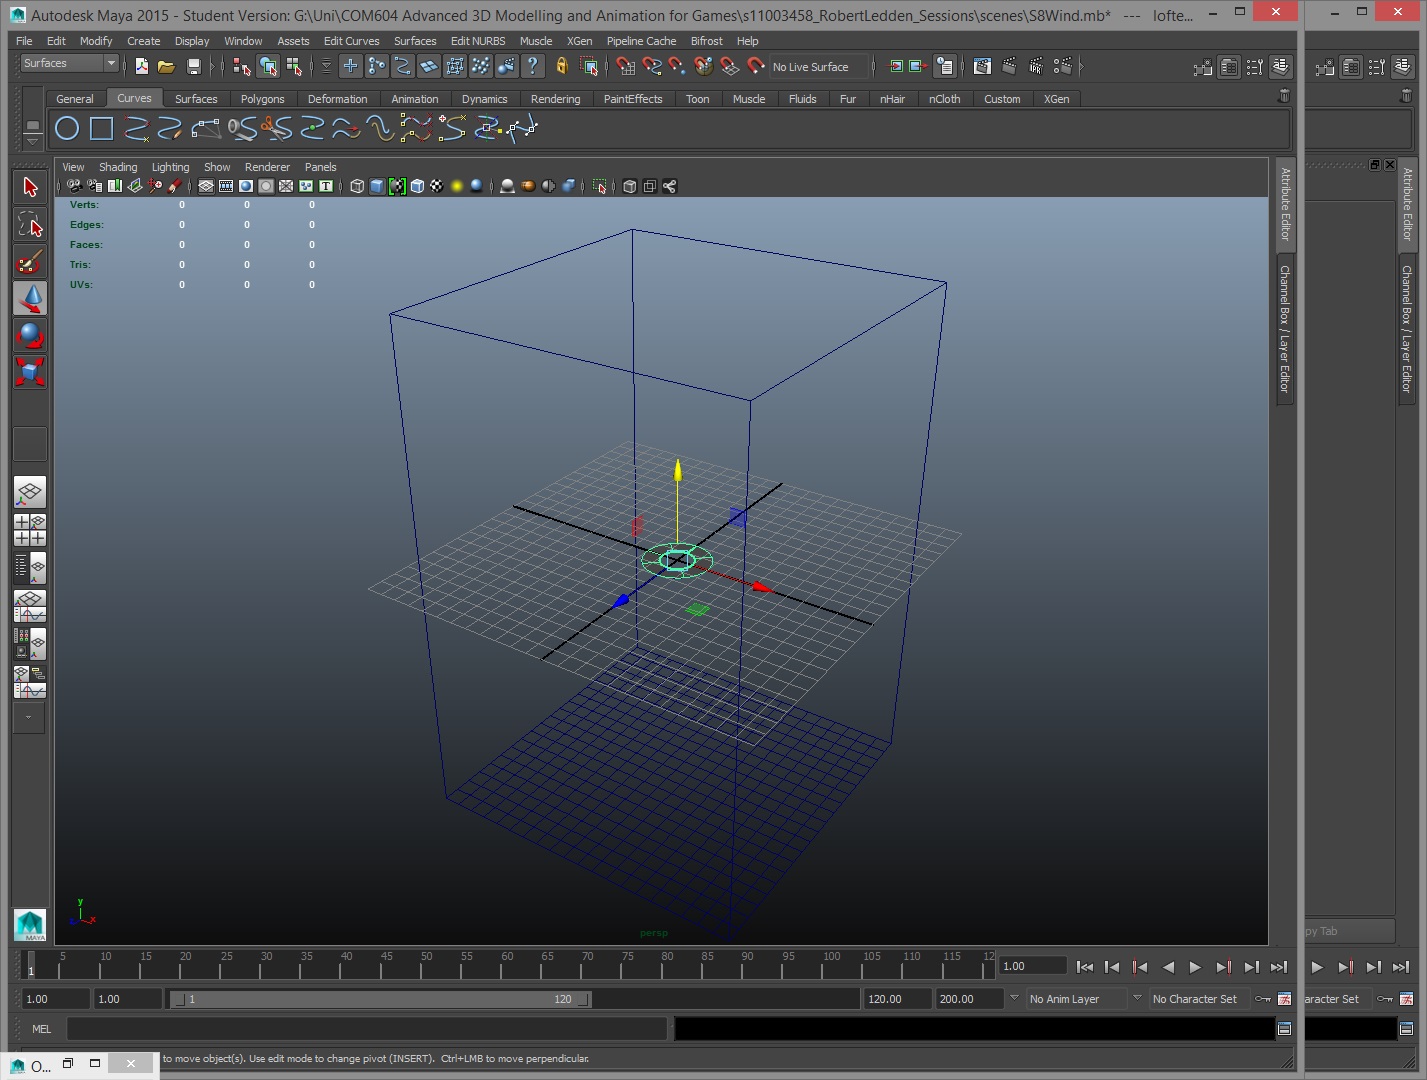Activate the Scale tool in the toolbox
The image size is (1427, 1080).
30,372
